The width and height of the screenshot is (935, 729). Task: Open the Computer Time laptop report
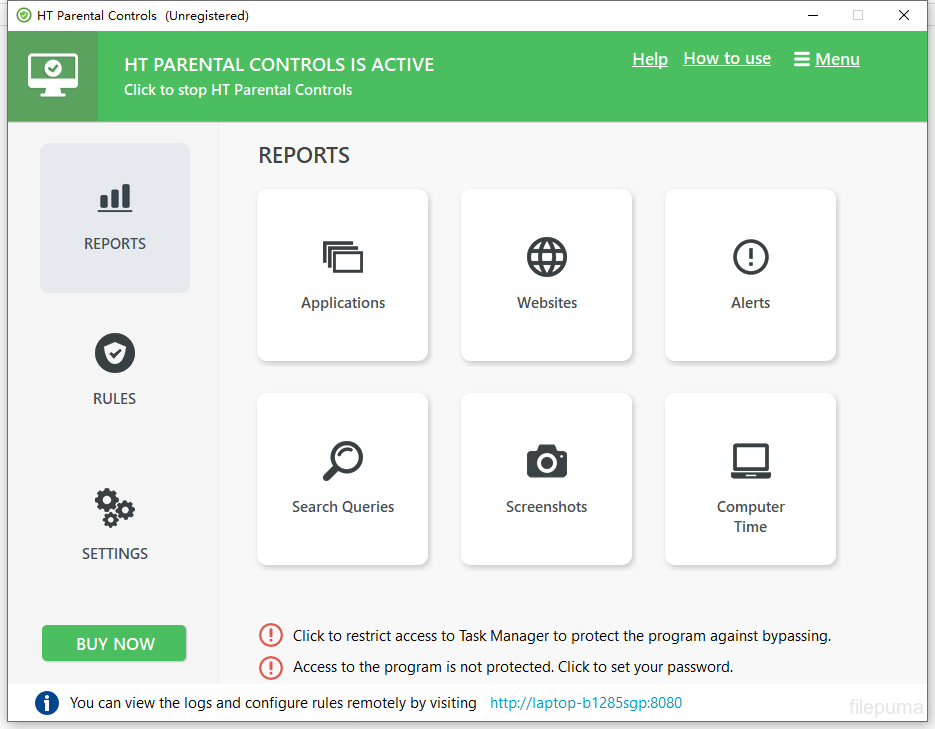coord(750,479)
